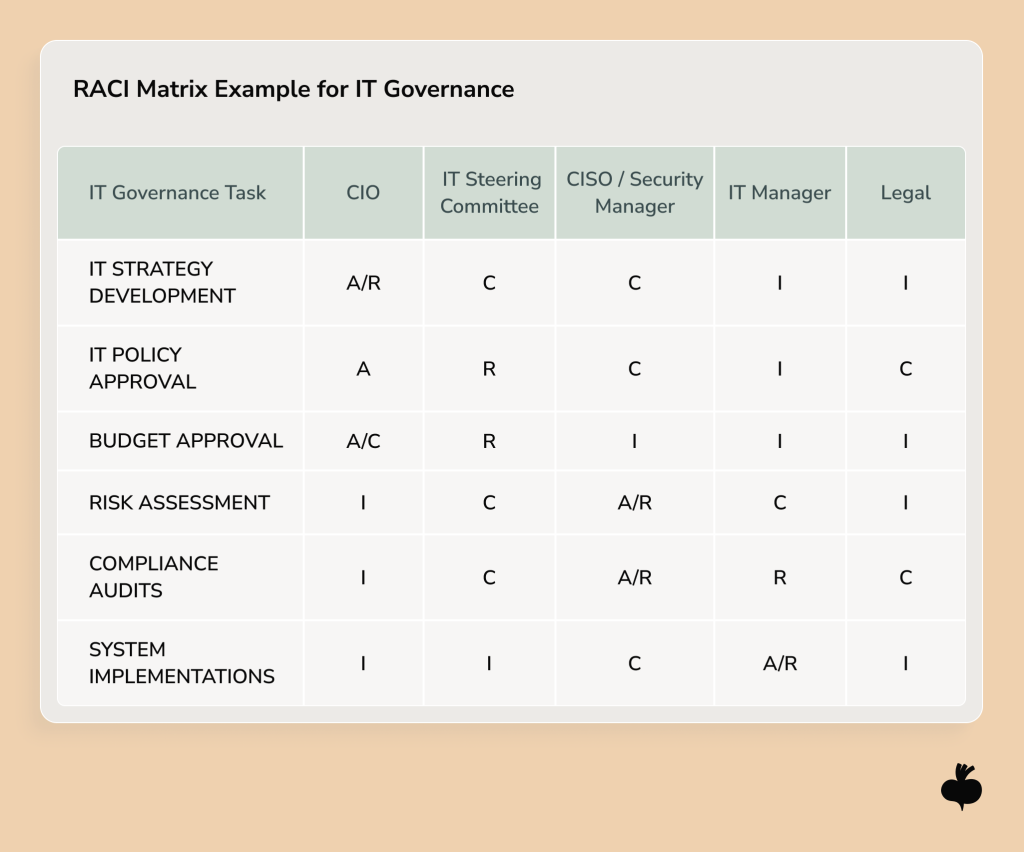This screenshot has height=852, width=1024.
Task: Click the RACI Matrix Example title
Action: (293, 89)
